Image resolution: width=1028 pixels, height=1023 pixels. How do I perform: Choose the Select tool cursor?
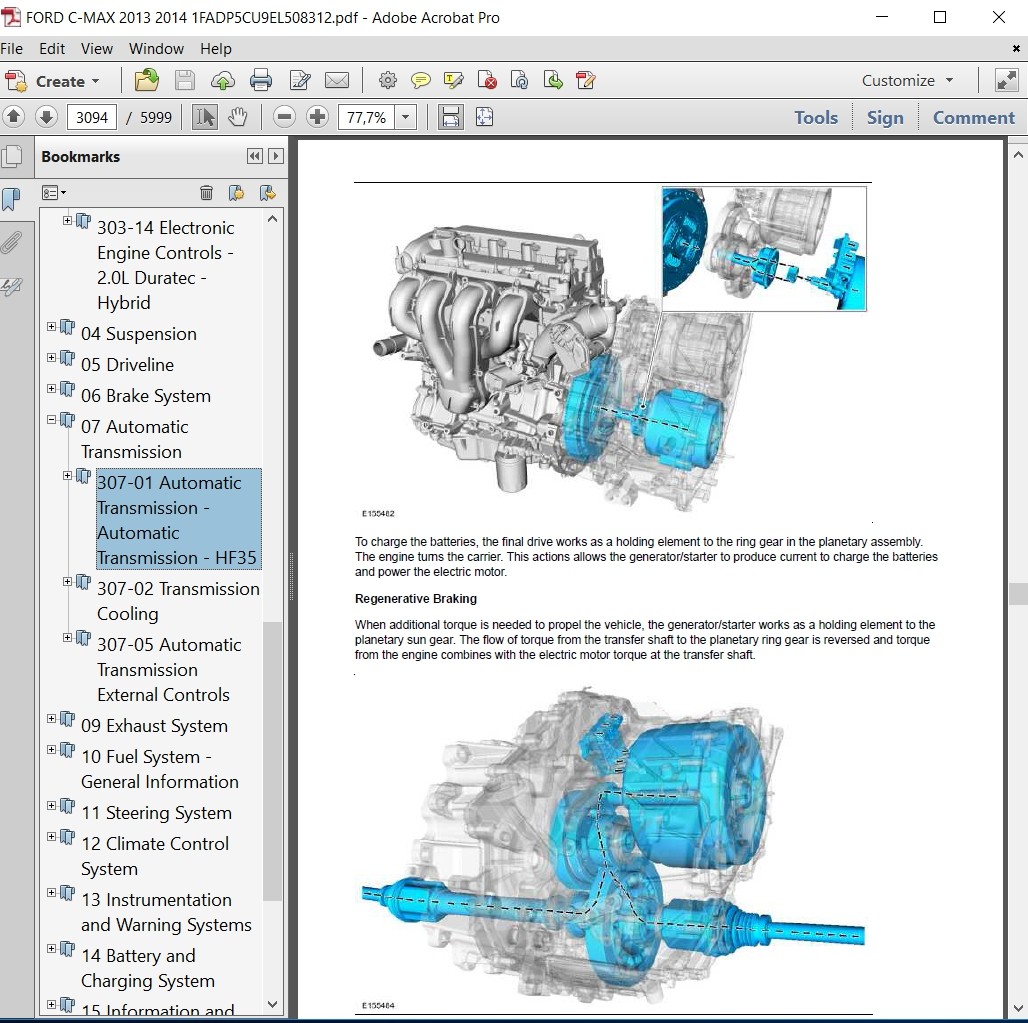point(205,117)
